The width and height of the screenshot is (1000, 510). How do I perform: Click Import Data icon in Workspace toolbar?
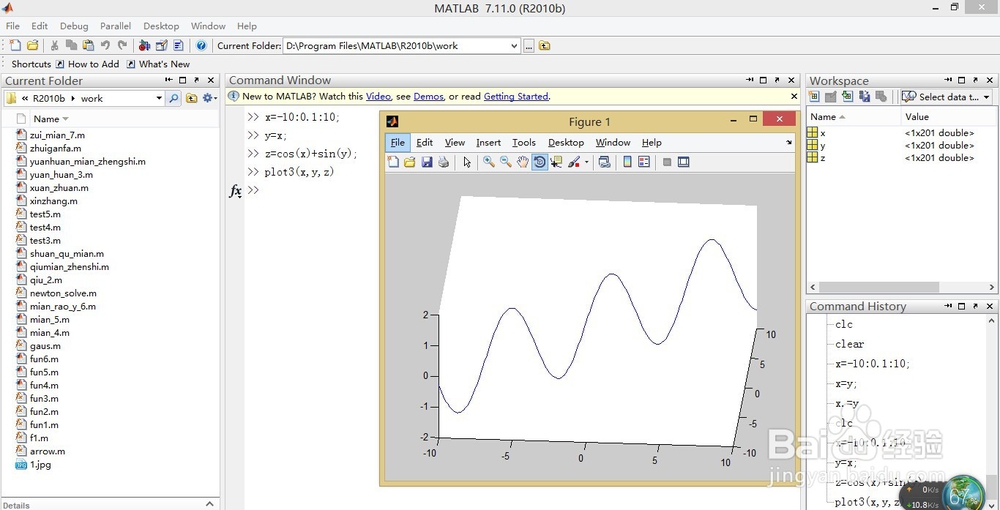click(x=847, y=97)
